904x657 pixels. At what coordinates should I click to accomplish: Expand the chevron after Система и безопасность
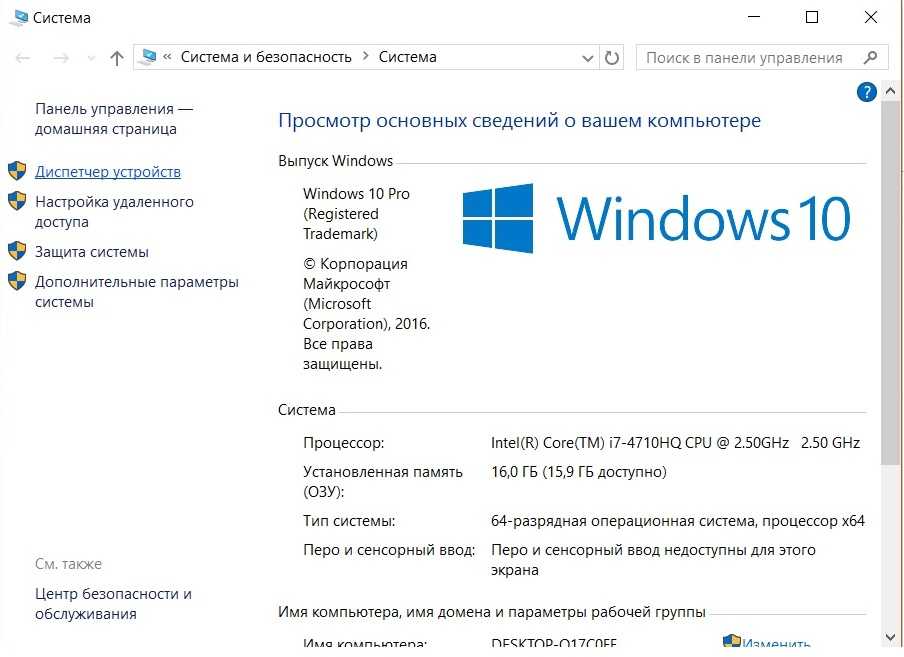coord(366,57)
